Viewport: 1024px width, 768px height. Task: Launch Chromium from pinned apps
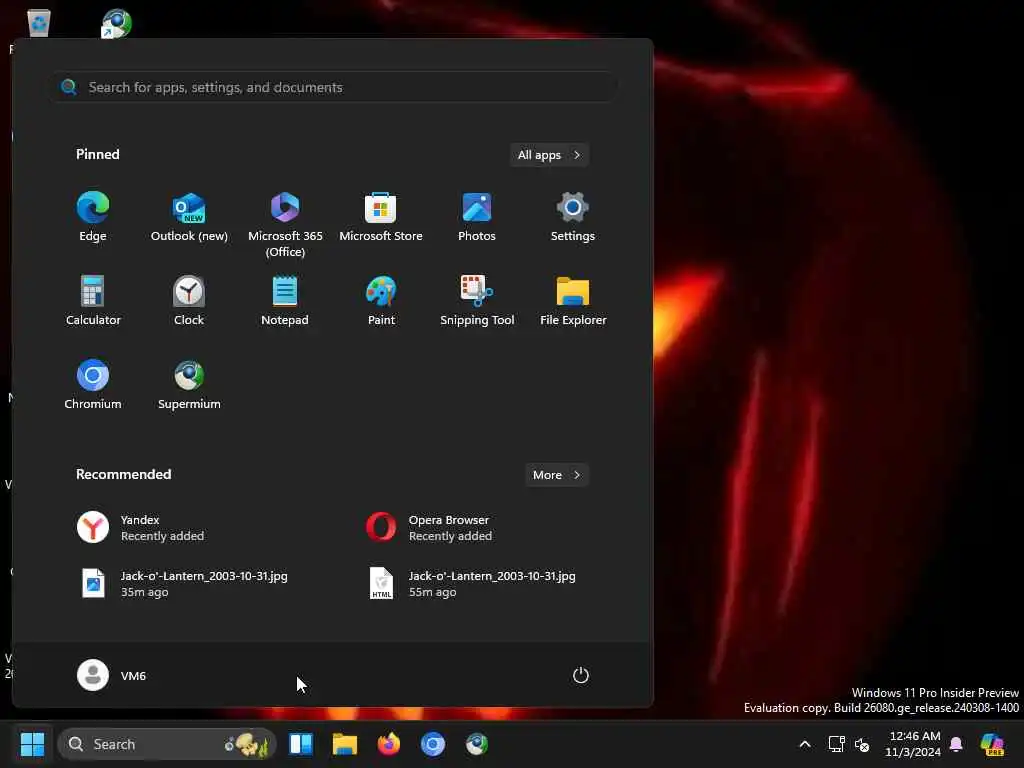[x=93, y=385]
